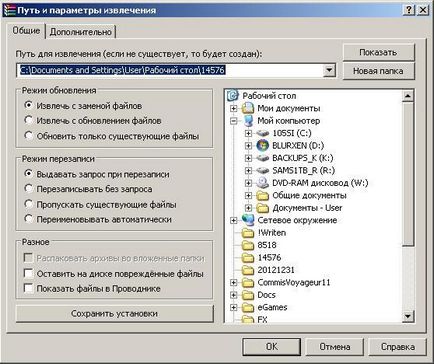
Task: Expand the eGames folder node
Action: 234,308
